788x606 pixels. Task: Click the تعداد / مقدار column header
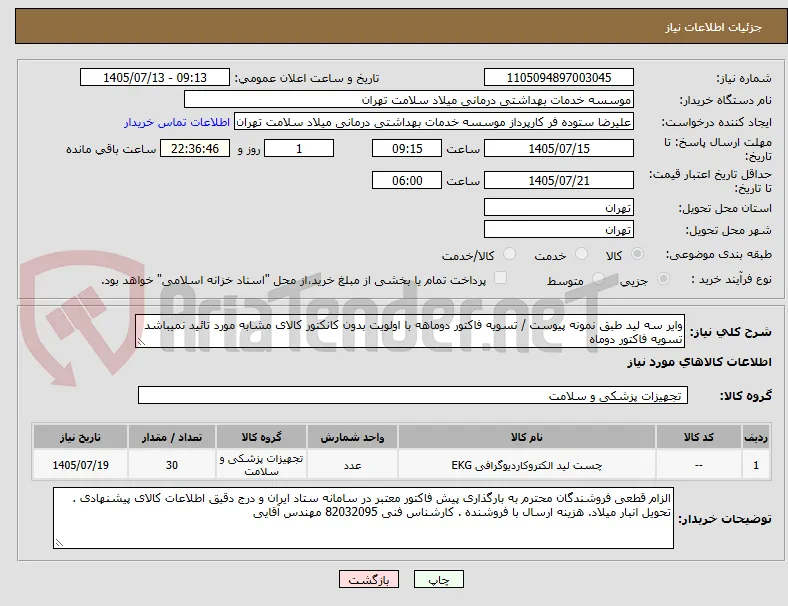click(172, 437)
